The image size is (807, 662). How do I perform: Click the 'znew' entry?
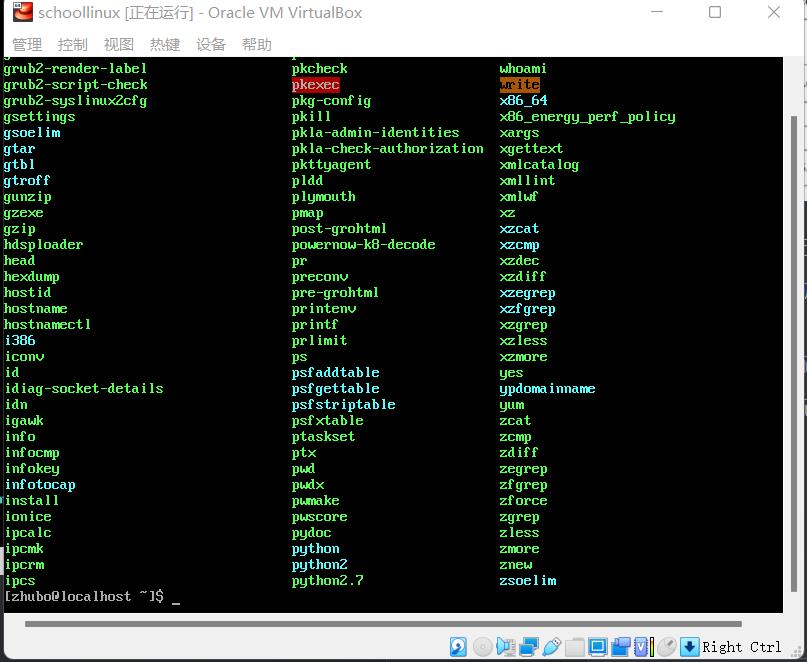point(516,565)
